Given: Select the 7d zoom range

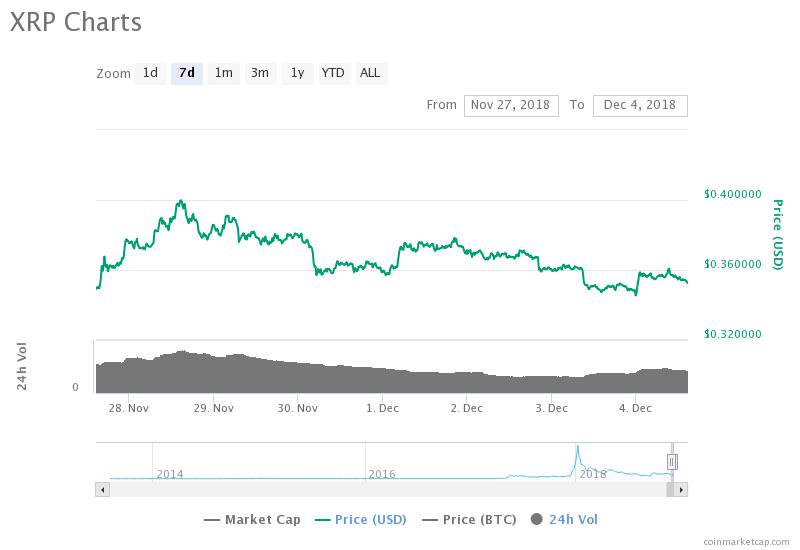Looking at the screenshot, I should (x=187, y=73).
